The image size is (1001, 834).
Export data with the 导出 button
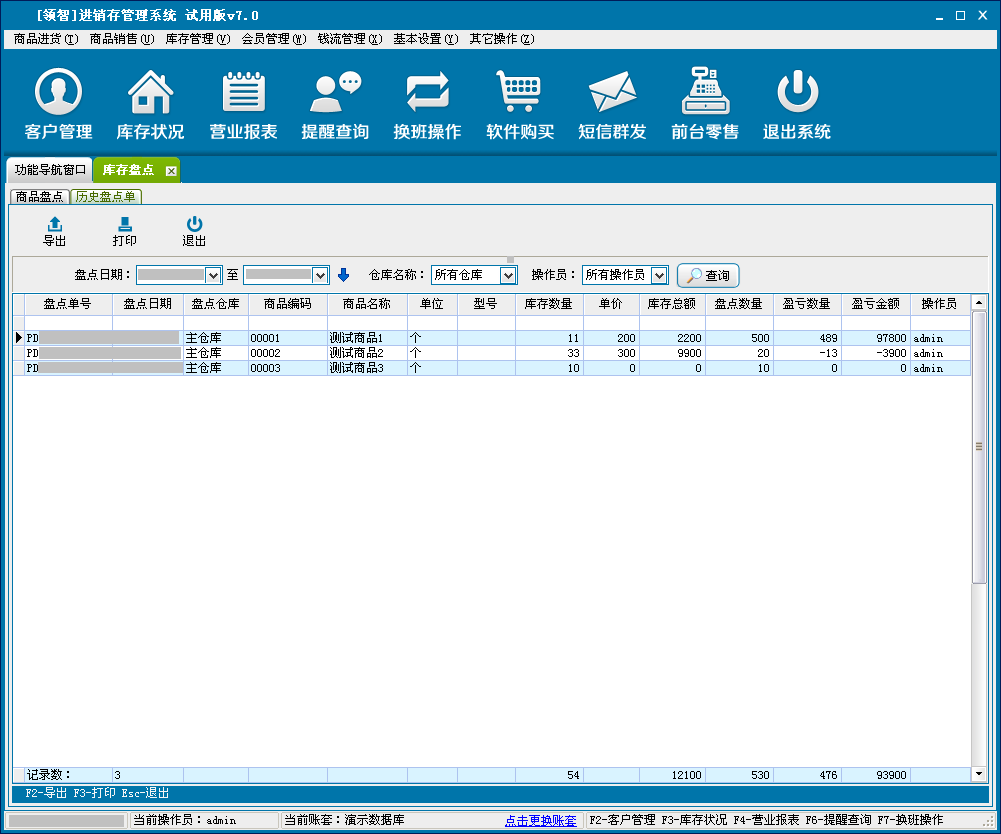55,231
